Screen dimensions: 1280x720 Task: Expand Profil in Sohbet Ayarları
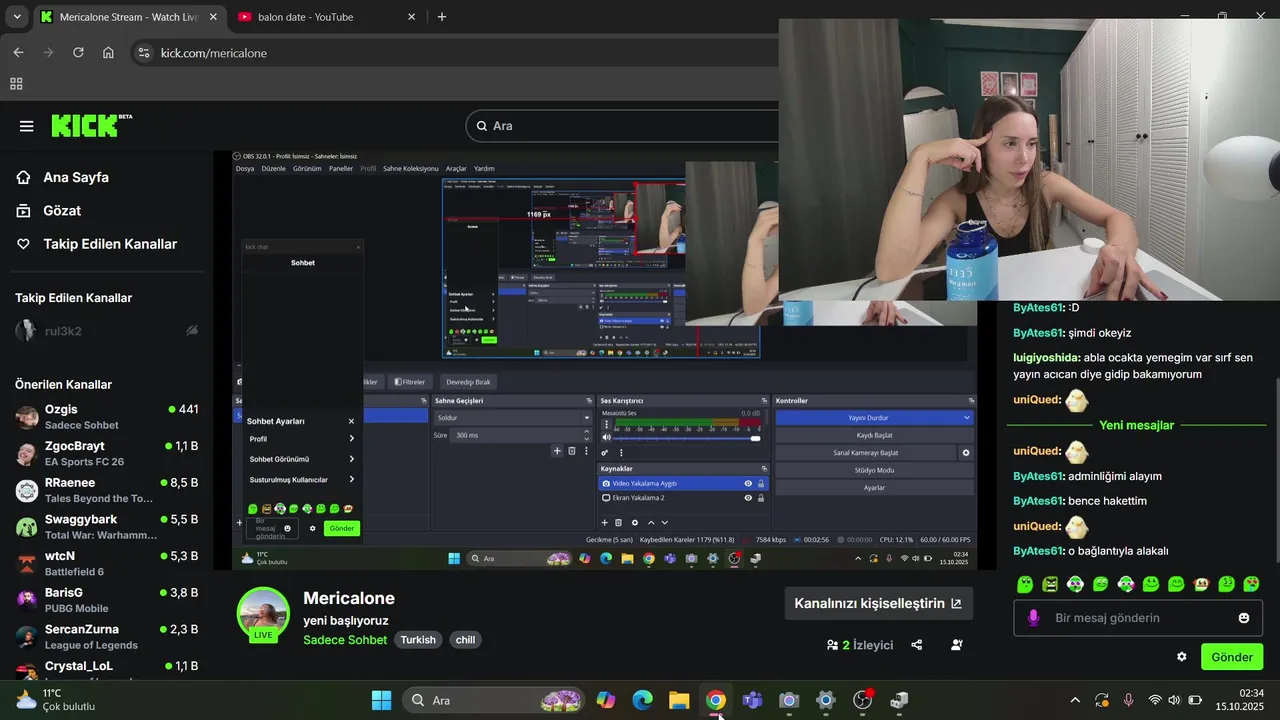pos(302,439)
